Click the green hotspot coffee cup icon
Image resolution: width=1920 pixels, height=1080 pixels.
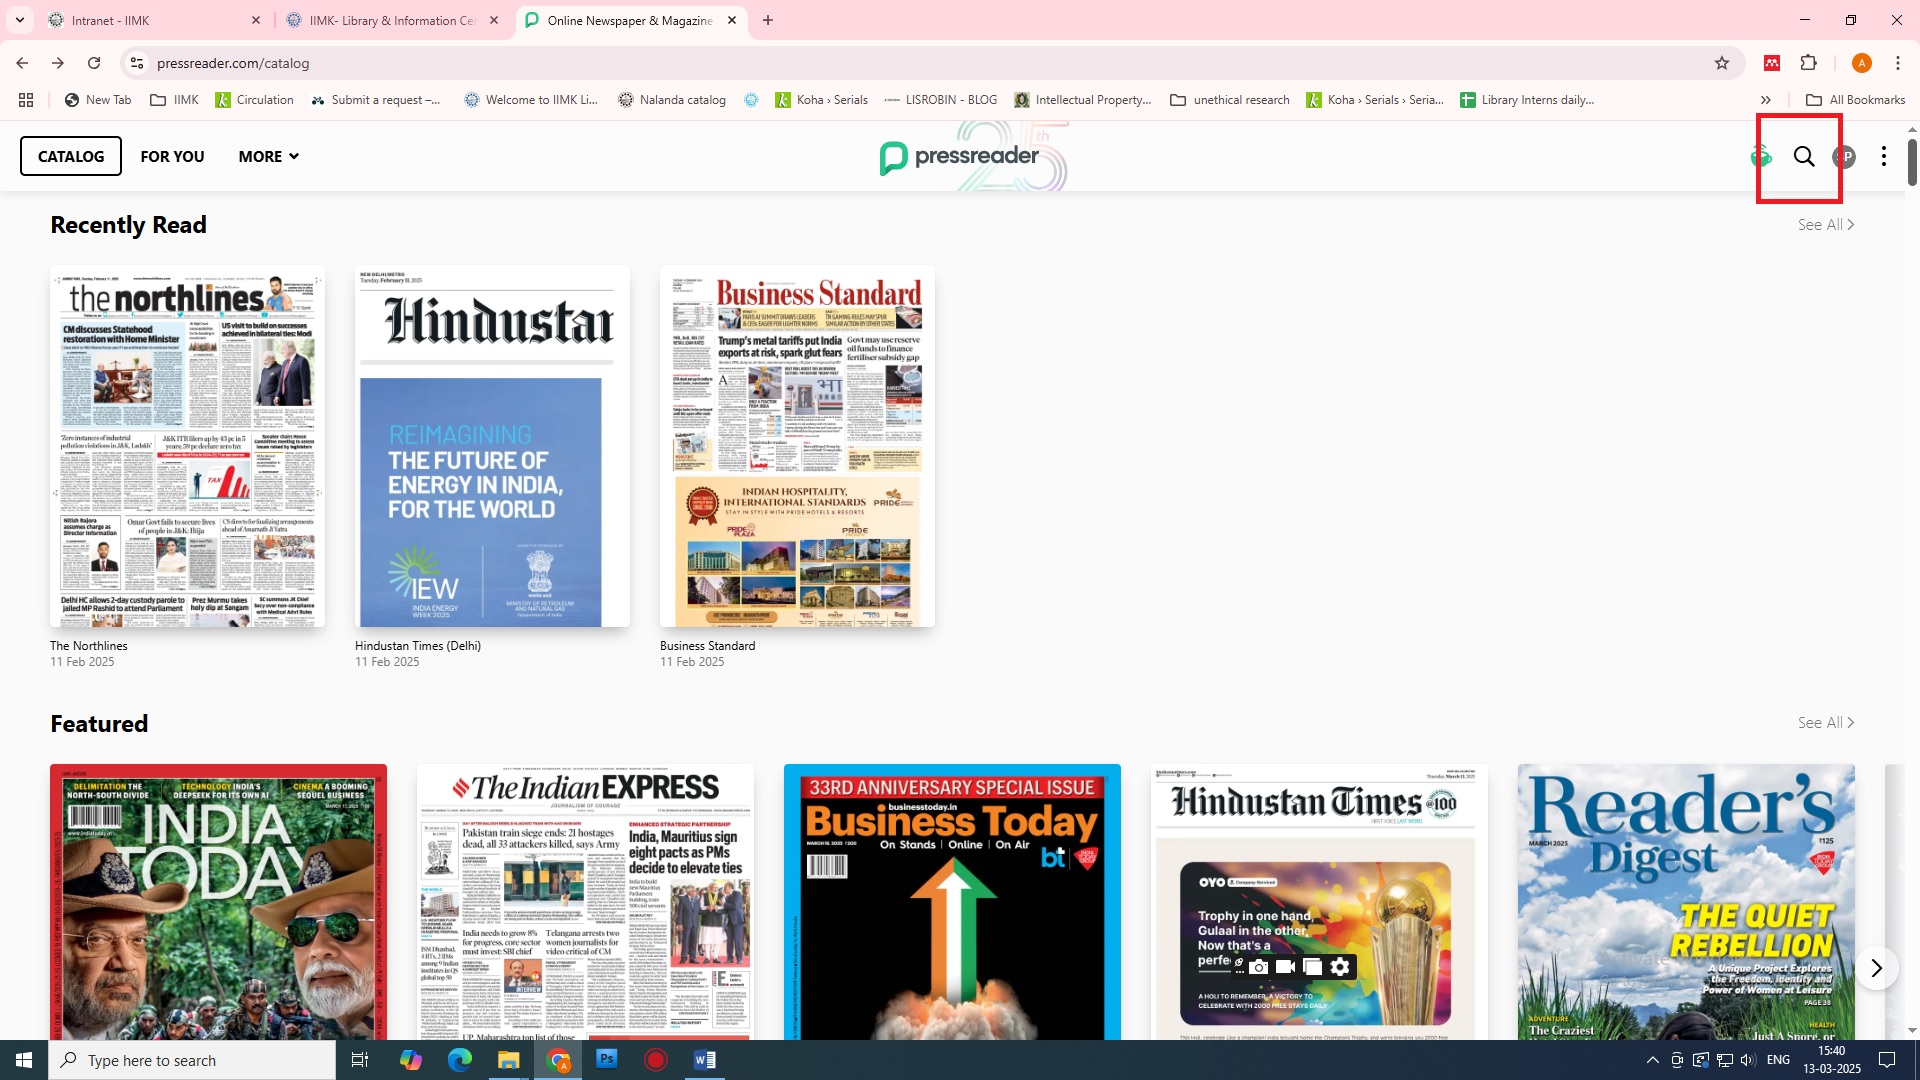click(x=1761, y=157)
